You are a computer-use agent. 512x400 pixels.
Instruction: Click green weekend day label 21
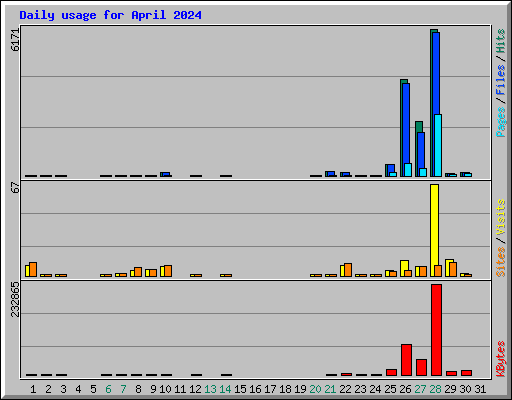330,389
